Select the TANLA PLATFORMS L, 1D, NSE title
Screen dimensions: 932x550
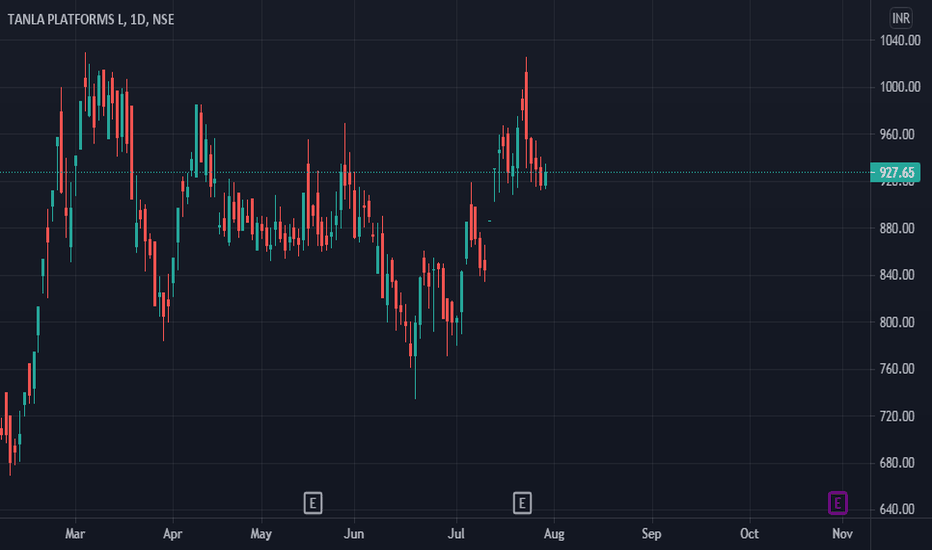click(x=91, y=20)
